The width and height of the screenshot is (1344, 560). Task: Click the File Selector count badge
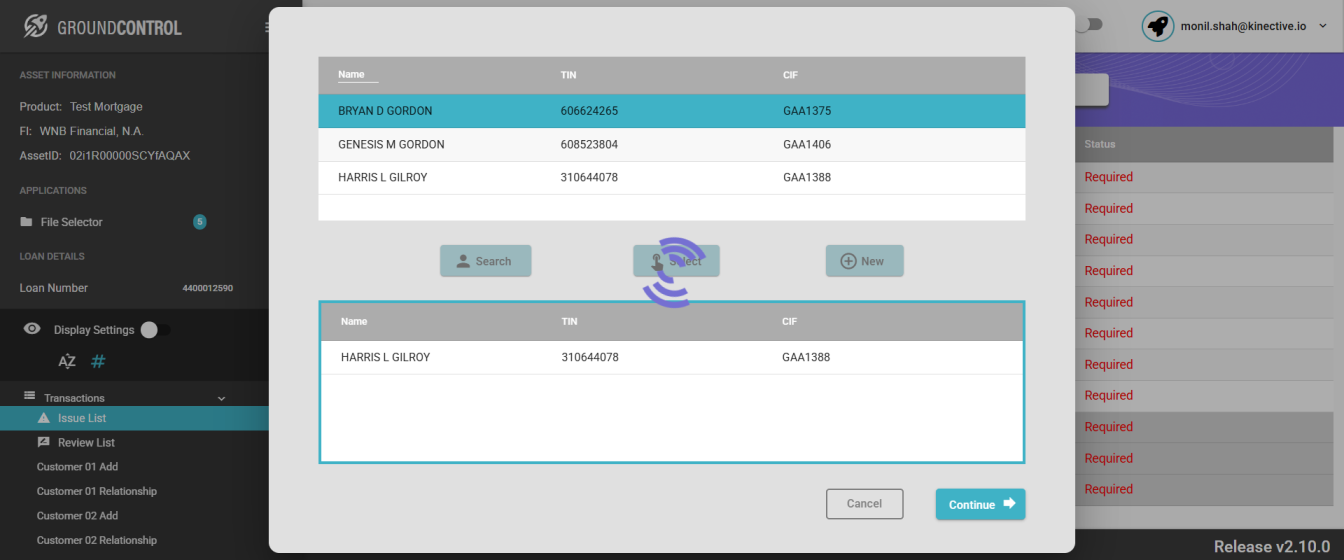pyautogui.click(x=200, y=222)
